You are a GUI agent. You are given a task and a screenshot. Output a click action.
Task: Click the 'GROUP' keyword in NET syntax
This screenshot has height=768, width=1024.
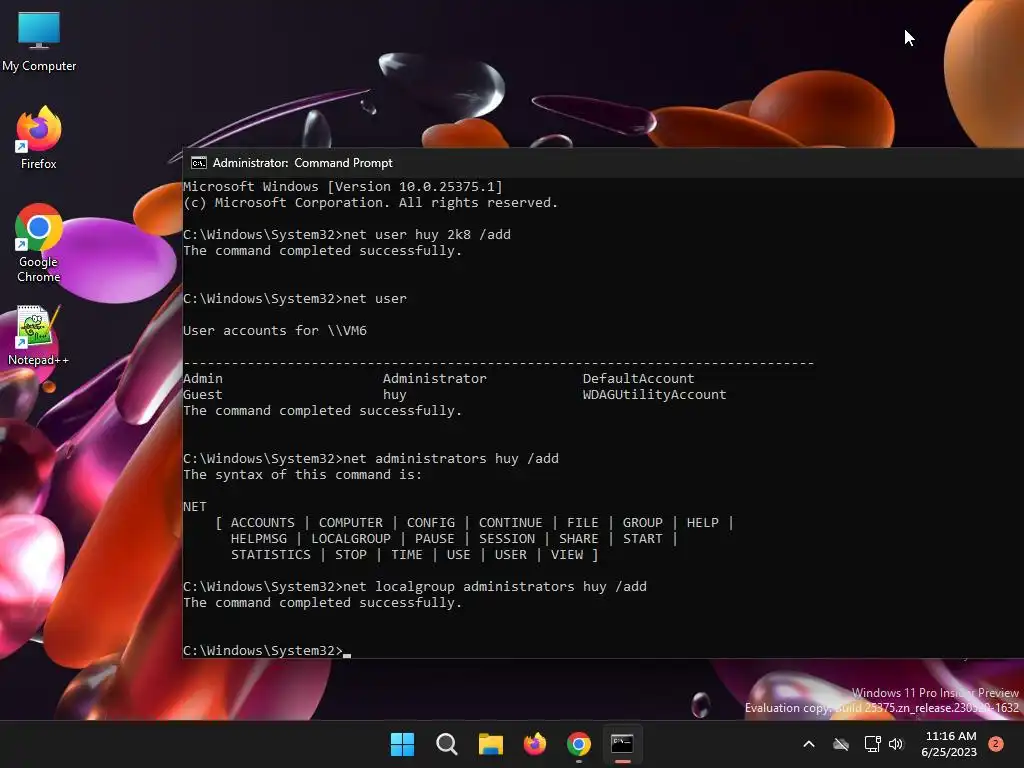(643, 522)
